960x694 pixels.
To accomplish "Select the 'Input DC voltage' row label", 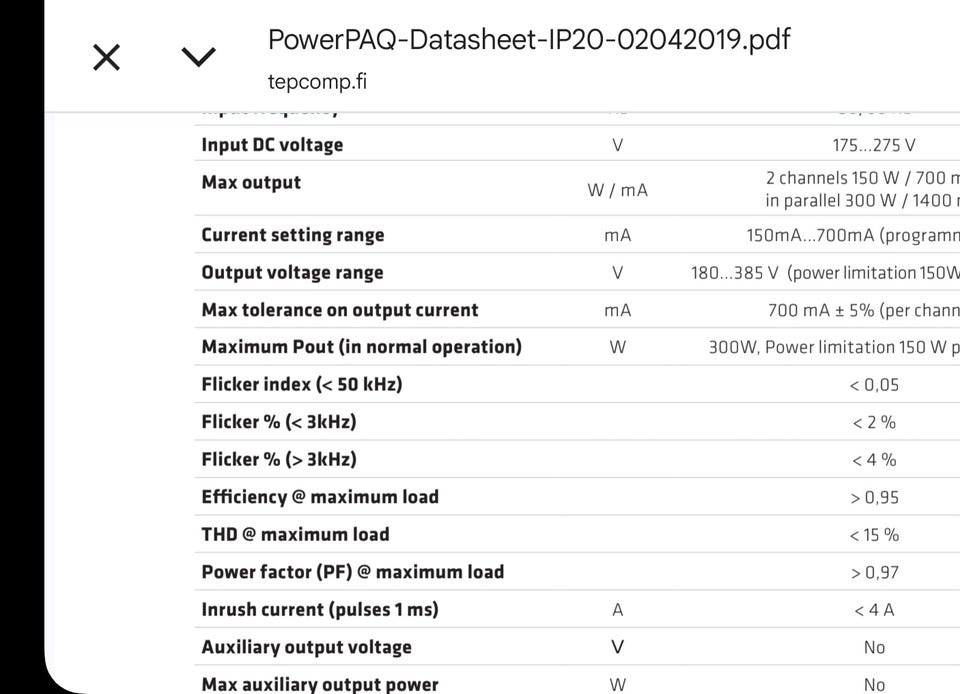I will tap(272, 145).
